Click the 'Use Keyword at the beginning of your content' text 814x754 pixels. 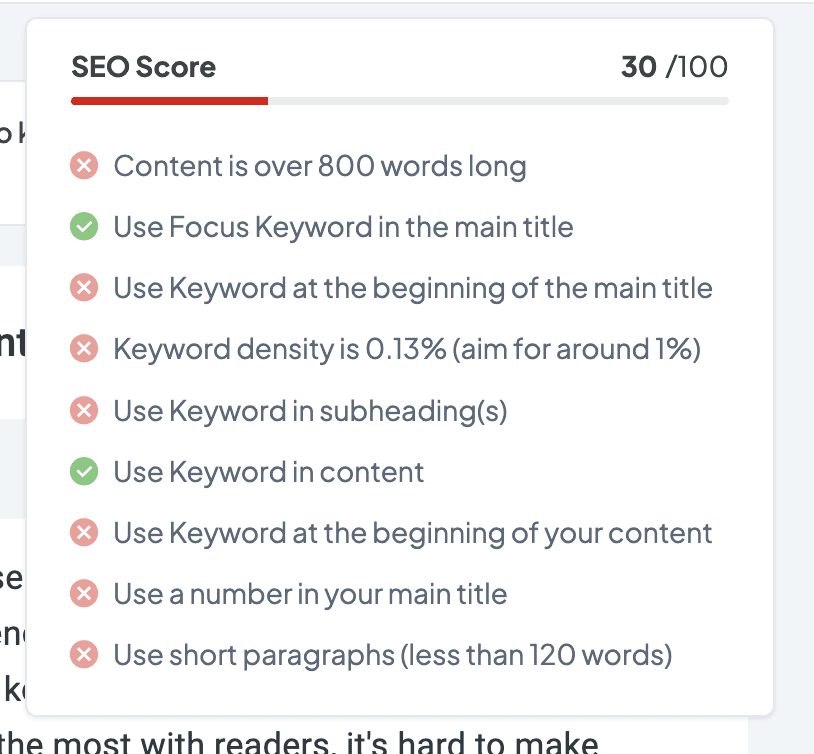click(x=413, y=533)
